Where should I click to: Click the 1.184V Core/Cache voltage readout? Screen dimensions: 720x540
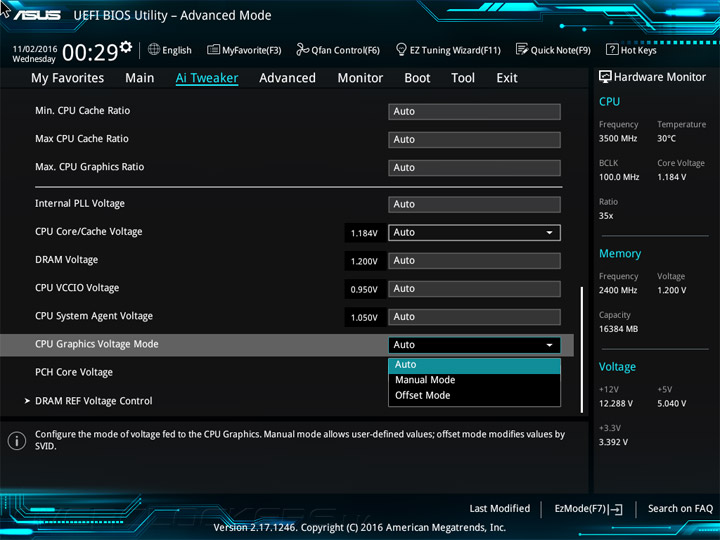point(364,233)
